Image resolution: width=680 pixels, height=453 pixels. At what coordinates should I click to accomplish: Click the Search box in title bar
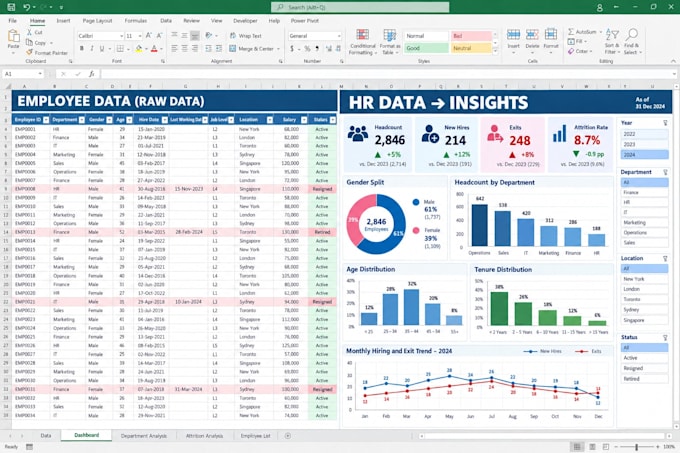[360, 7]
